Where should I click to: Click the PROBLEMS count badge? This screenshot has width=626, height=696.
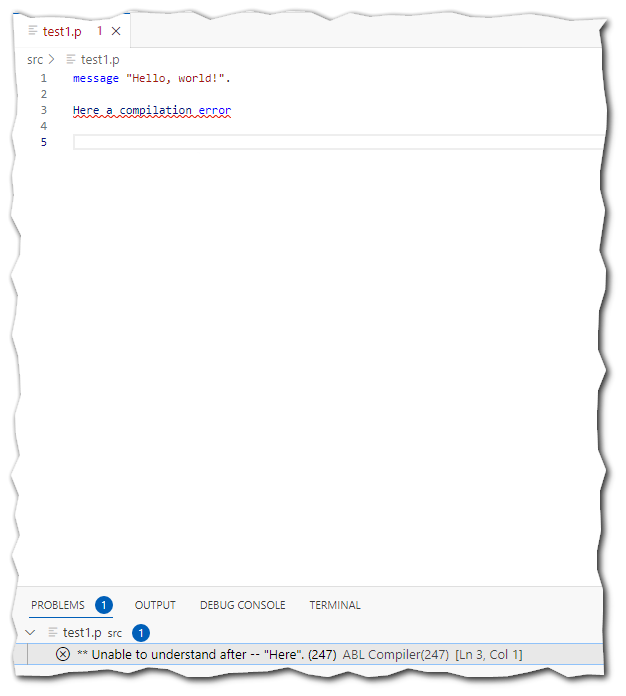[x=104, y=605]
